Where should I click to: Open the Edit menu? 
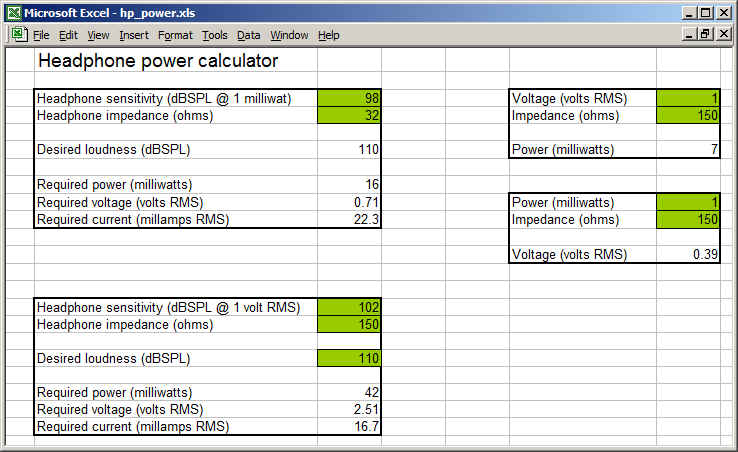[x=68, y=35]
